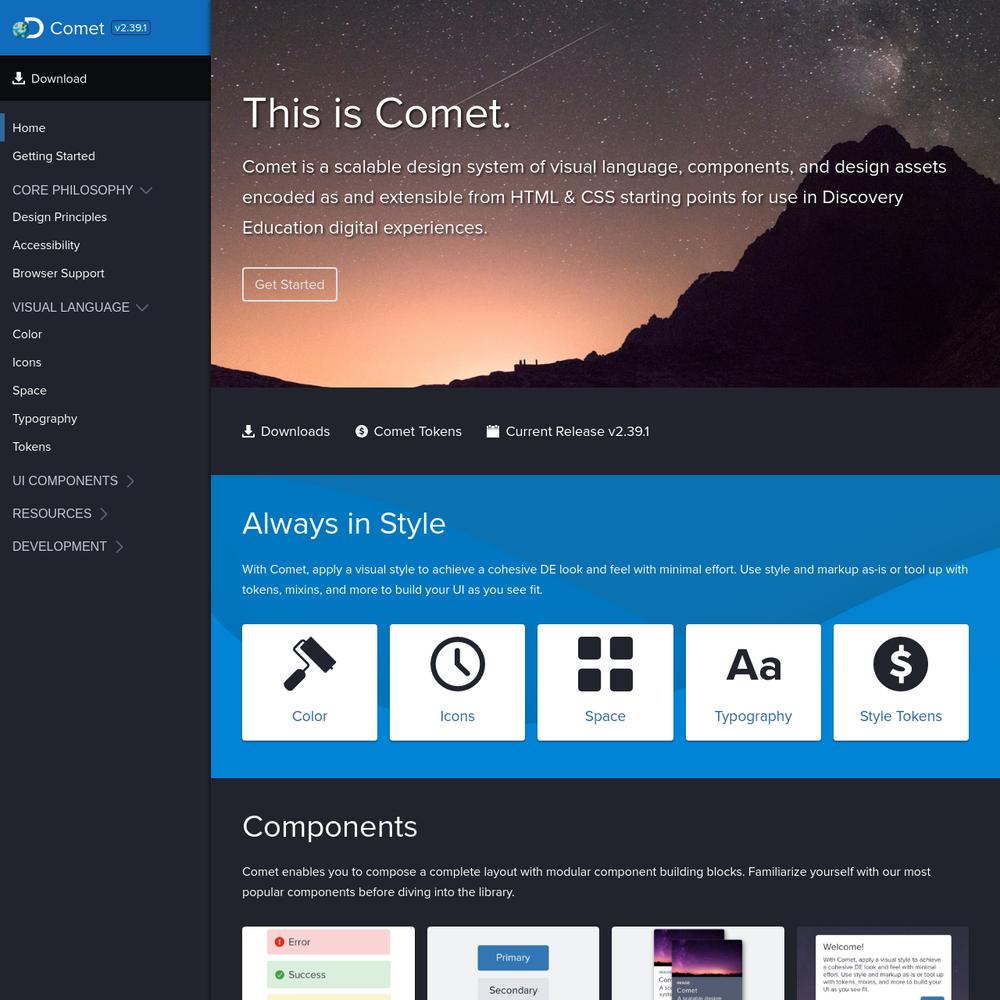The image size is (1000, 1000).
Task: Click the DEVELOPMENT section heading
Action: coord(59,547)
